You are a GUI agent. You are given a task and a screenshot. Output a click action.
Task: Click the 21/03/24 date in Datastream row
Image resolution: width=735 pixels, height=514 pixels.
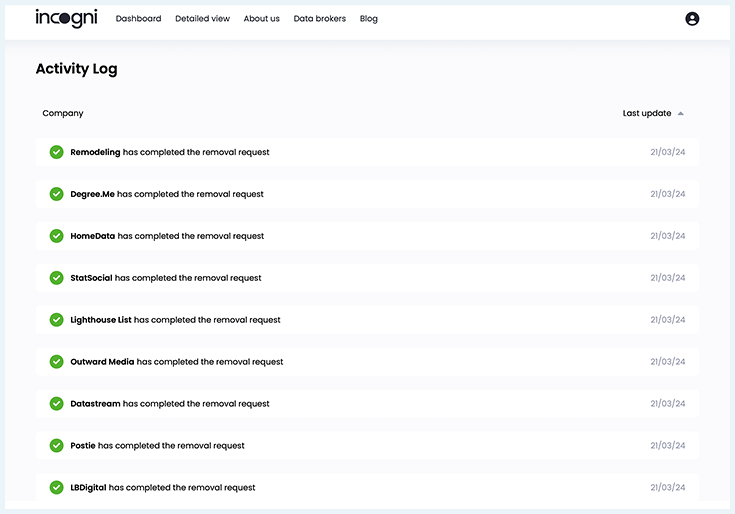[x=668, y=404]
